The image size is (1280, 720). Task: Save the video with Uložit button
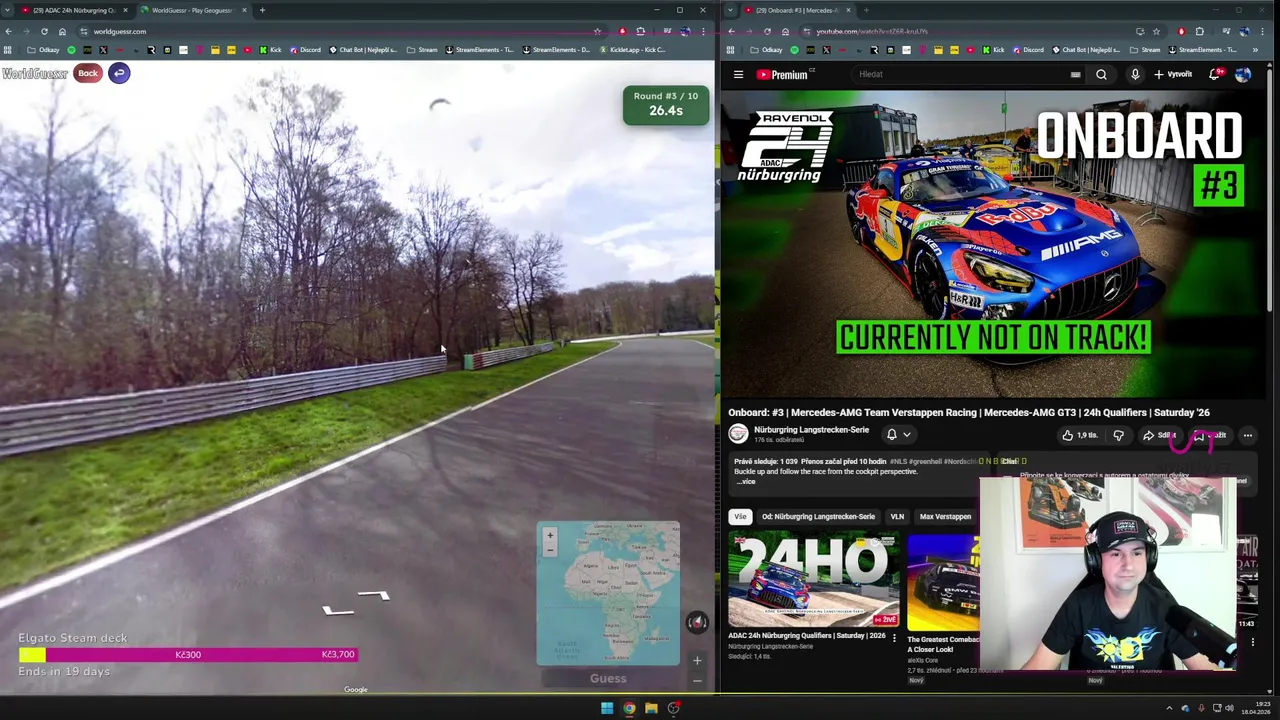(1209, 435)
